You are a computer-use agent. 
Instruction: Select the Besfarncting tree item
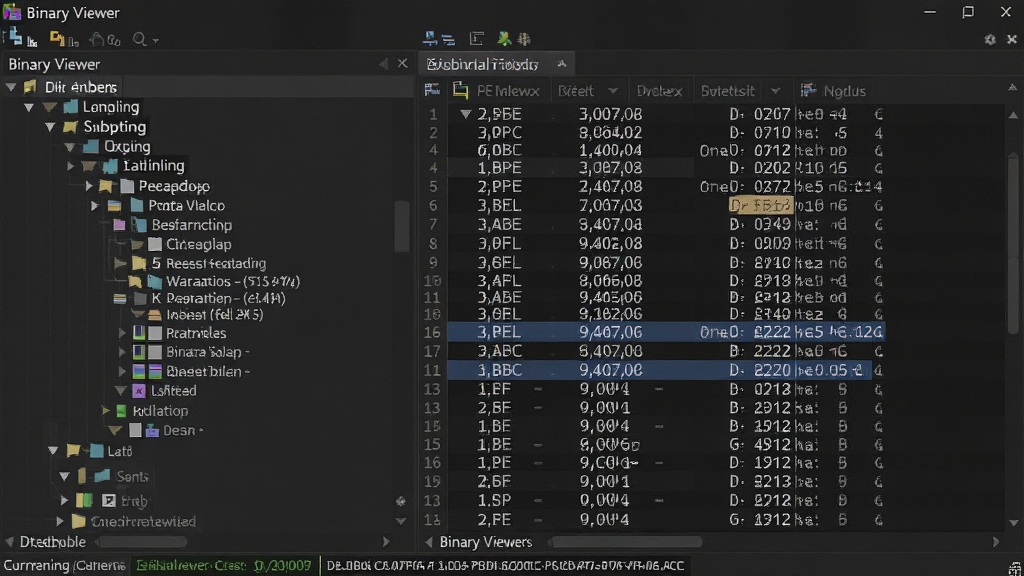click(x=191, y=225)
